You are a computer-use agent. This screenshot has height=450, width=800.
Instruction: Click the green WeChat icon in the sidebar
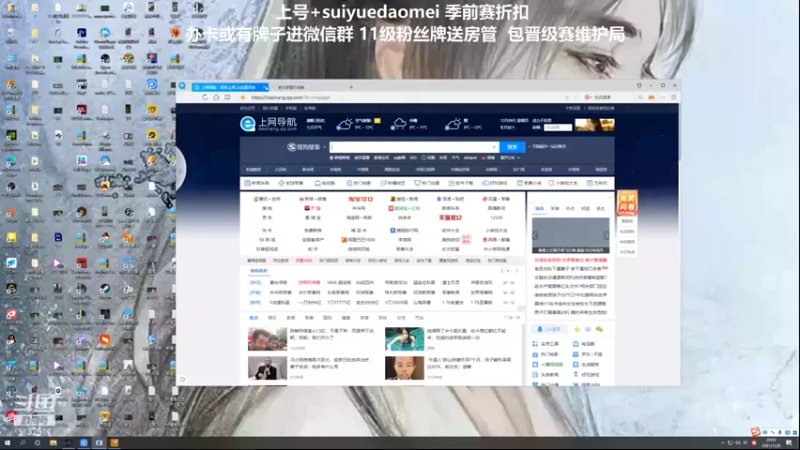[599, 329]
